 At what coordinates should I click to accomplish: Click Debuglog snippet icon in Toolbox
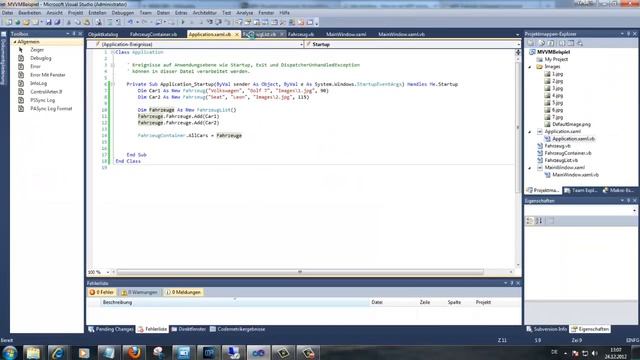tap(21, 58)
